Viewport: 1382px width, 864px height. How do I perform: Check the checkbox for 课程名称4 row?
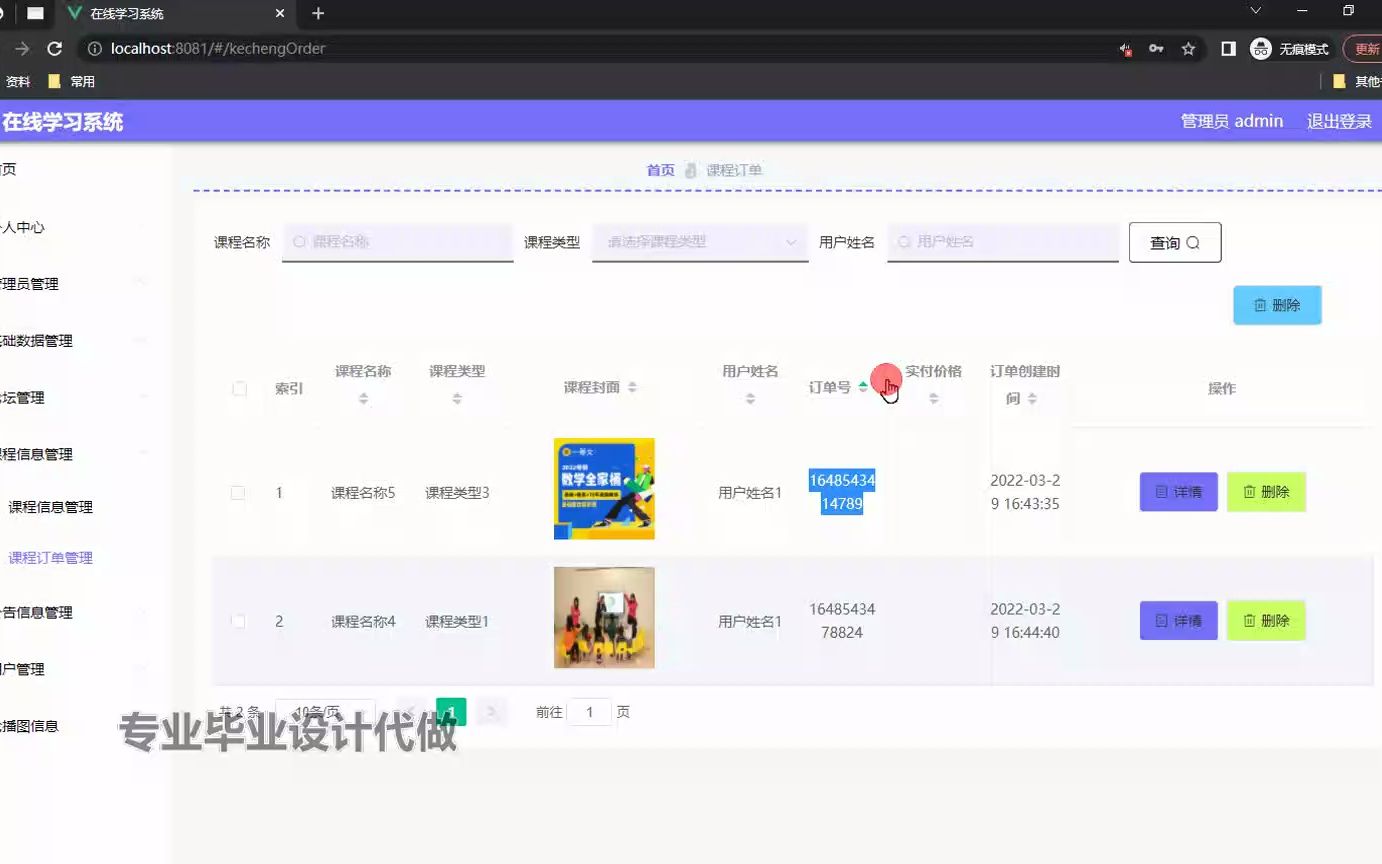[x=239, y=620]
